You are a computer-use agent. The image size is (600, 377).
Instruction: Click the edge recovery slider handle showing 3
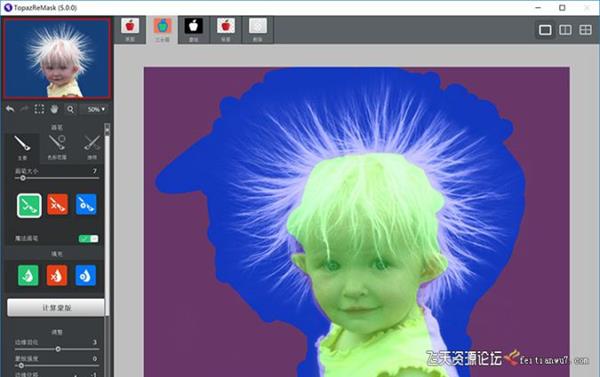point(58,349)
